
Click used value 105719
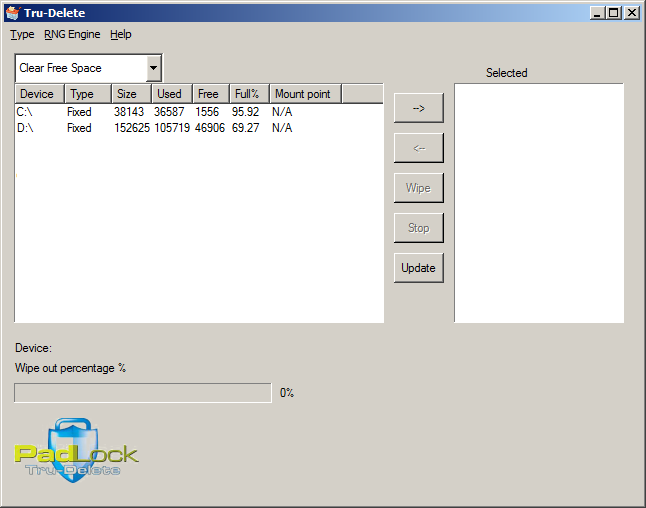point(172,128)
